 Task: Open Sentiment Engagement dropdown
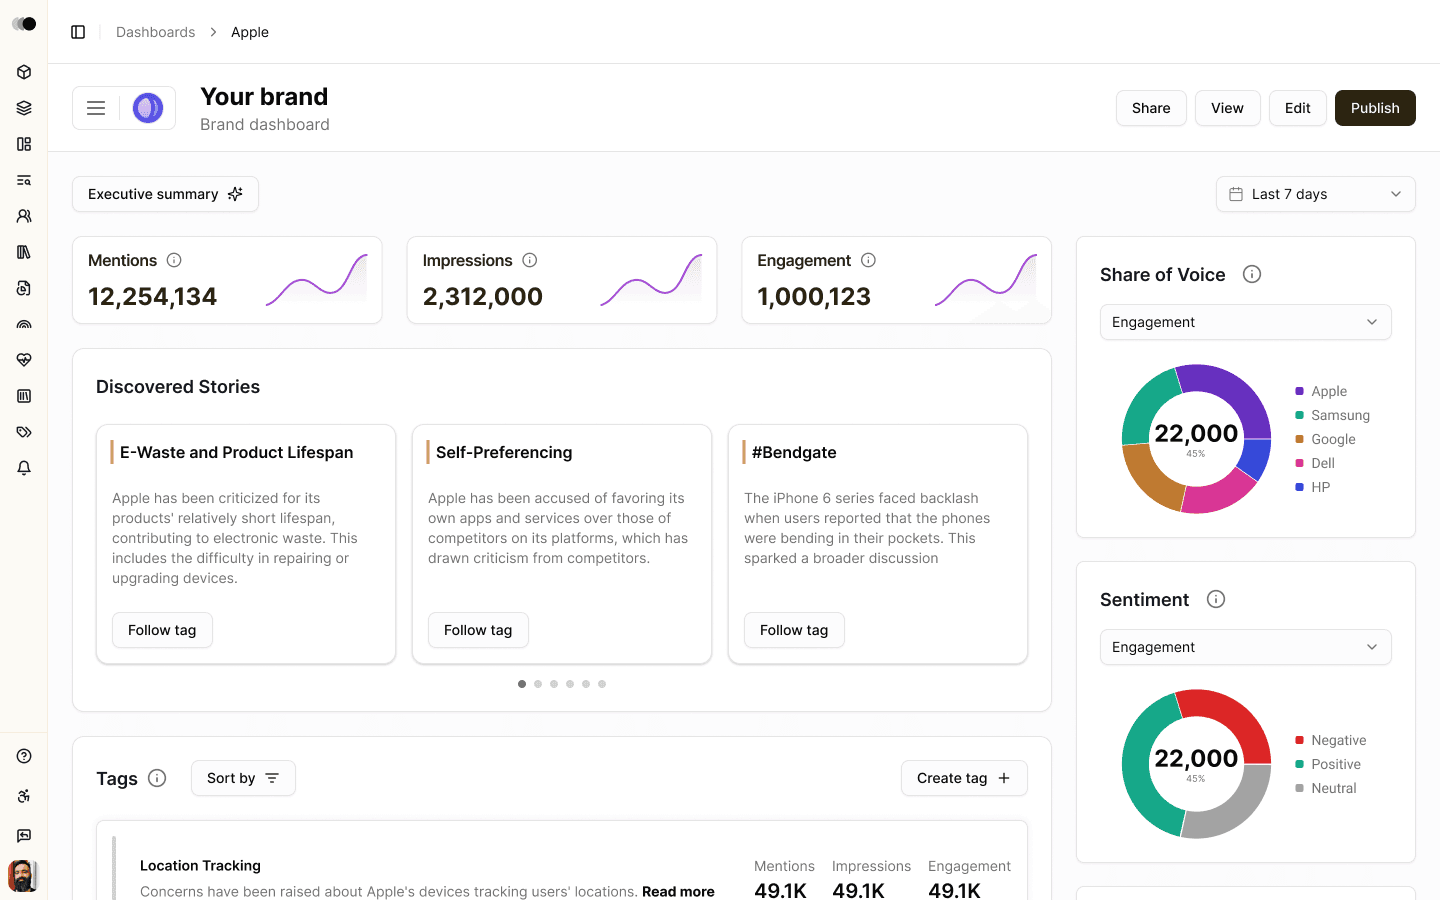click(1245, 647)
